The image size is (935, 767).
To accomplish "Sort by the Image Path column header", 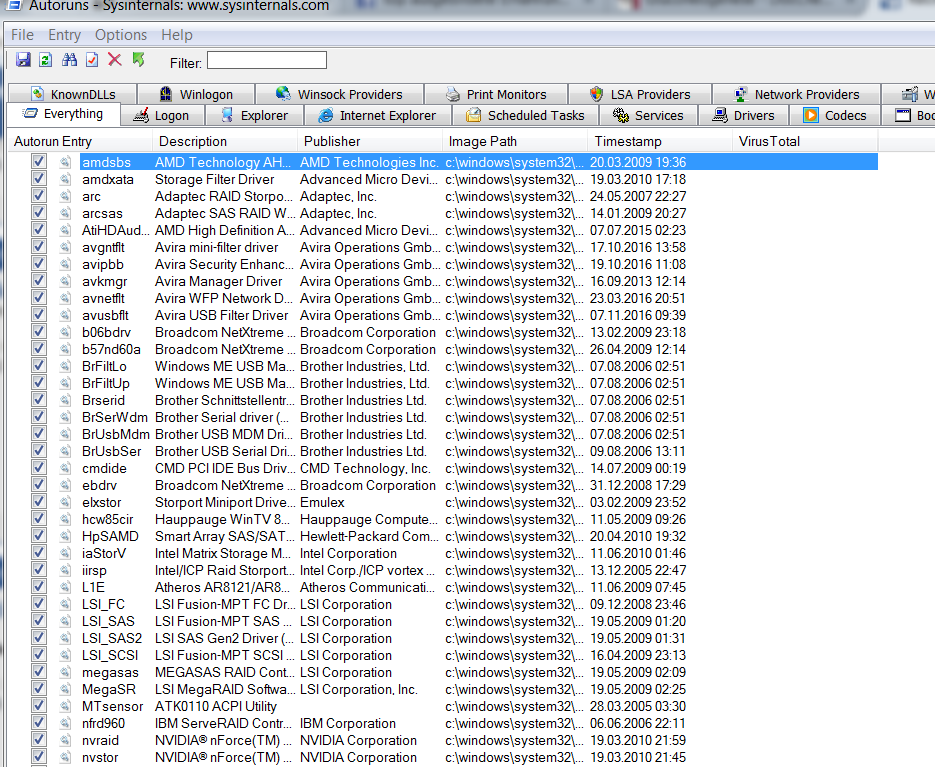I will coord(515,141).
